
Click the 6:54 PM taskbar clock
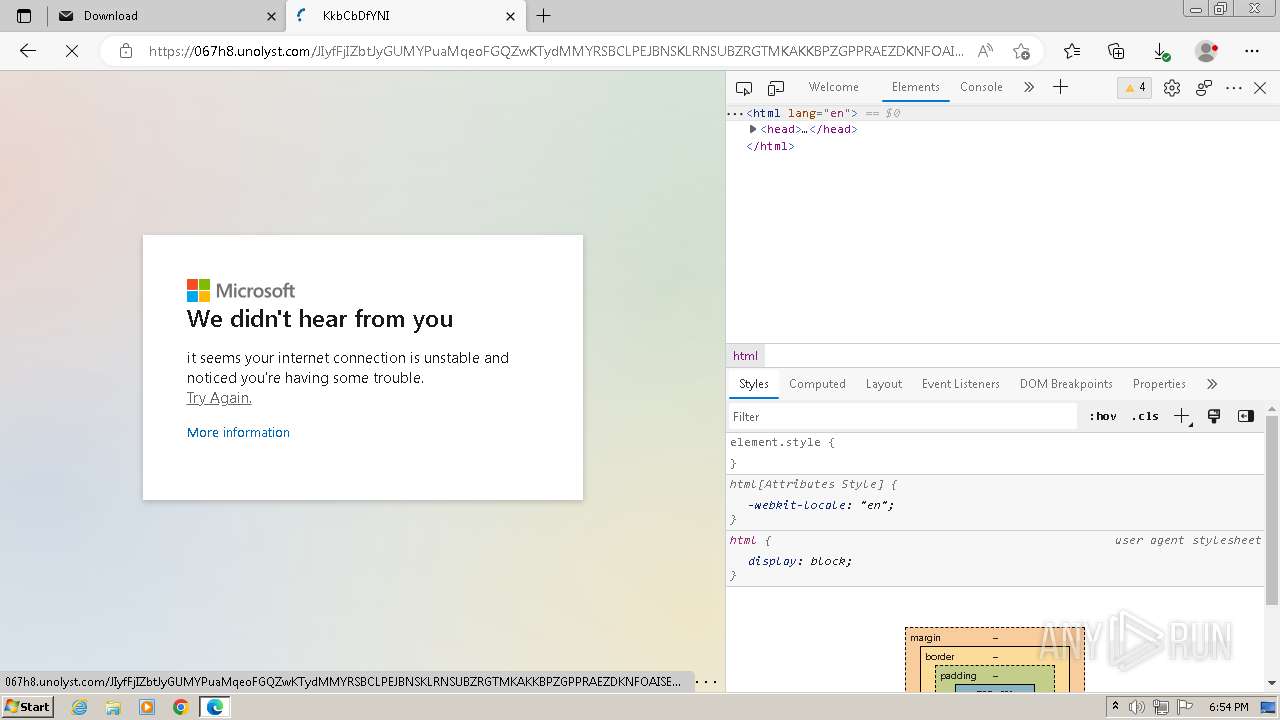[1229, 707]
